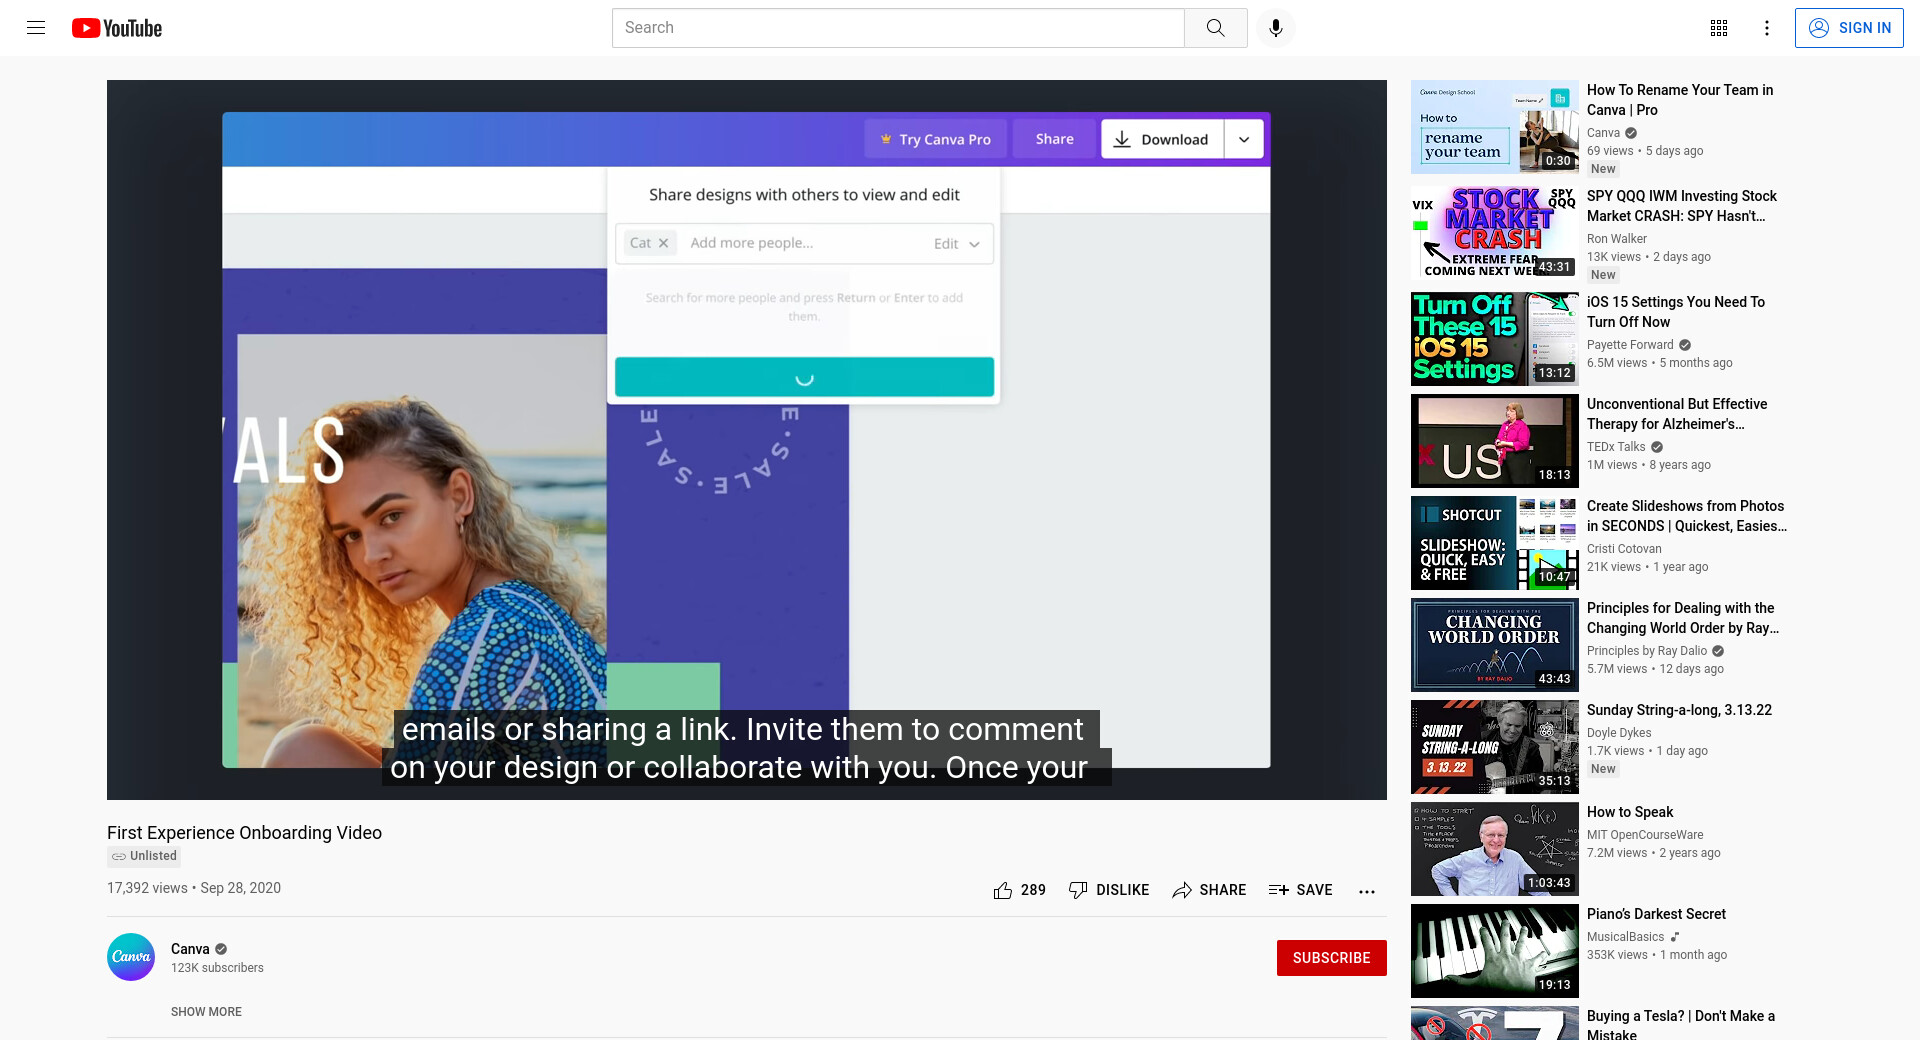Image resolution: width=1920 pixels, height=1040 pixels.
Task: Click the Sign In button
Action: pyautogui.click(x=1849, y=28)
